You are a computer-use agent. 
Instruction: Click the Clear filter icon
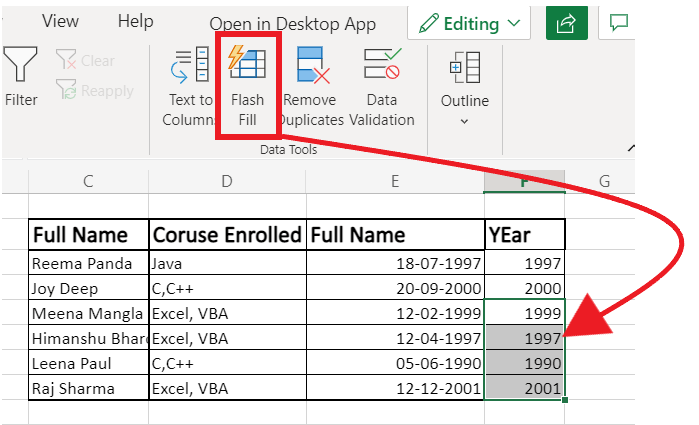point(68,61)
